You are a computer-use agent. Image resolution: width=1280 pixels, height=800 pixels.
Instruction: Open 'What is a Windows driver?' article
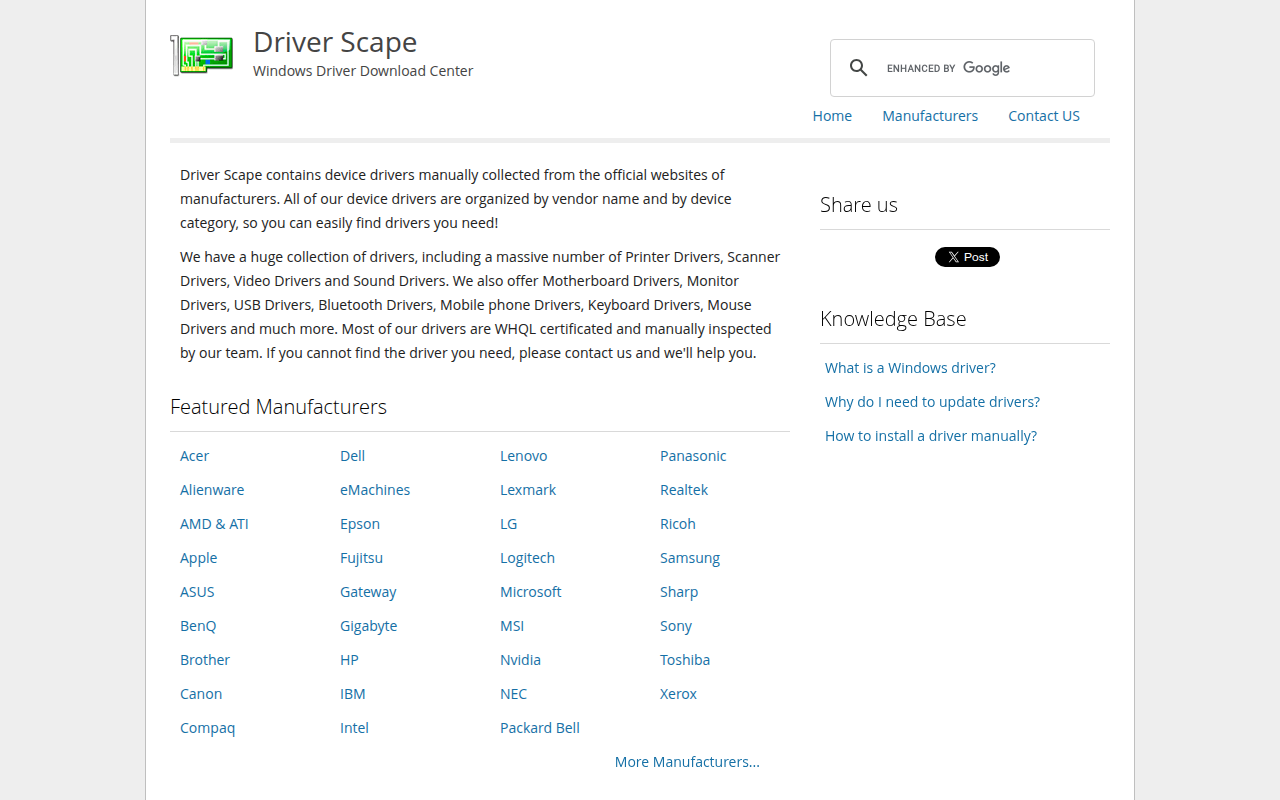coord(910,368)
